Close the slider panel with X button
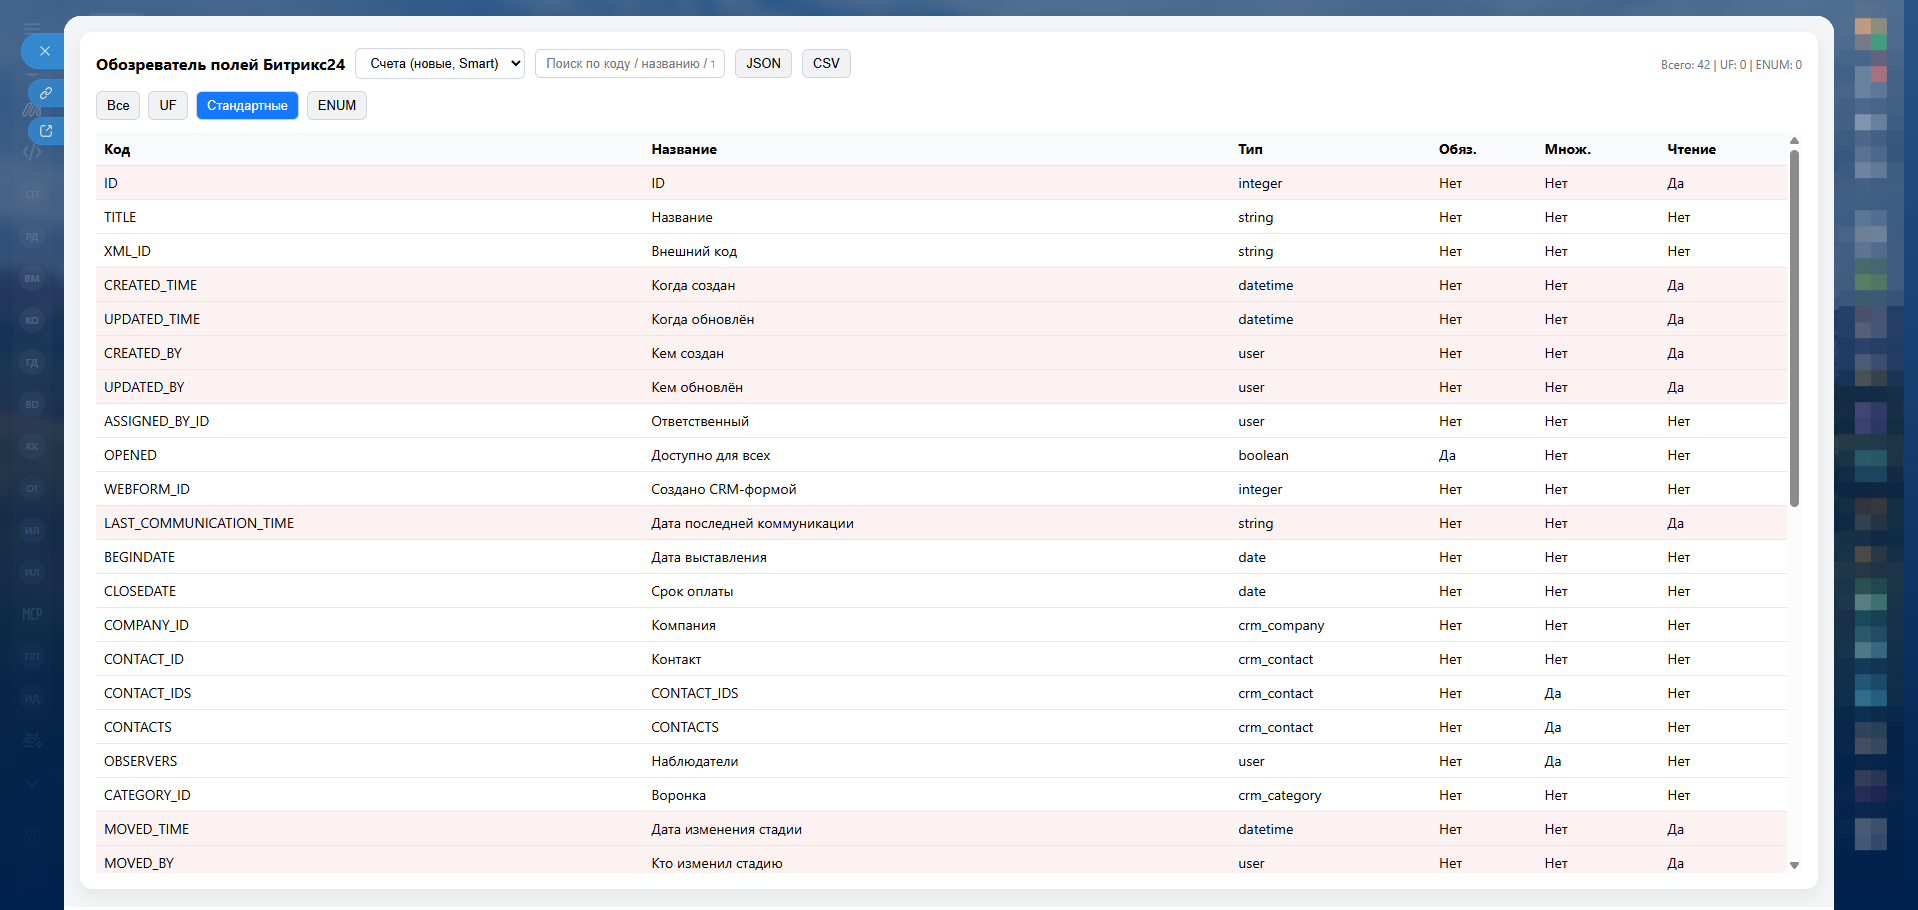Screen dimensions: 1918x910 coord(44,51)
